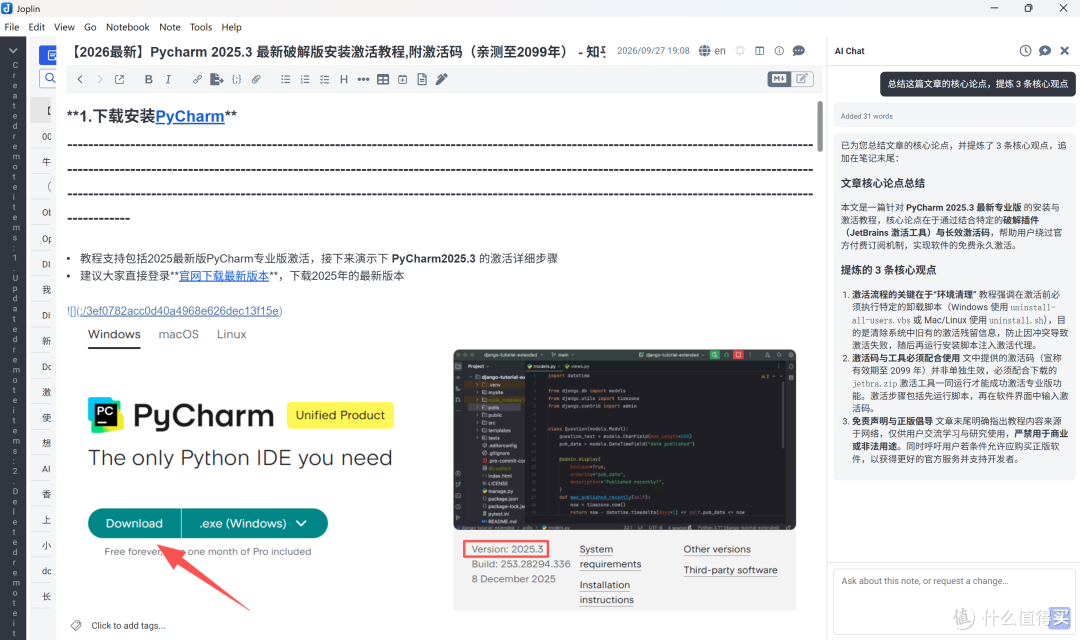1080x640 pixels.
Task: Click the green Download button
Action: (134, 524)
